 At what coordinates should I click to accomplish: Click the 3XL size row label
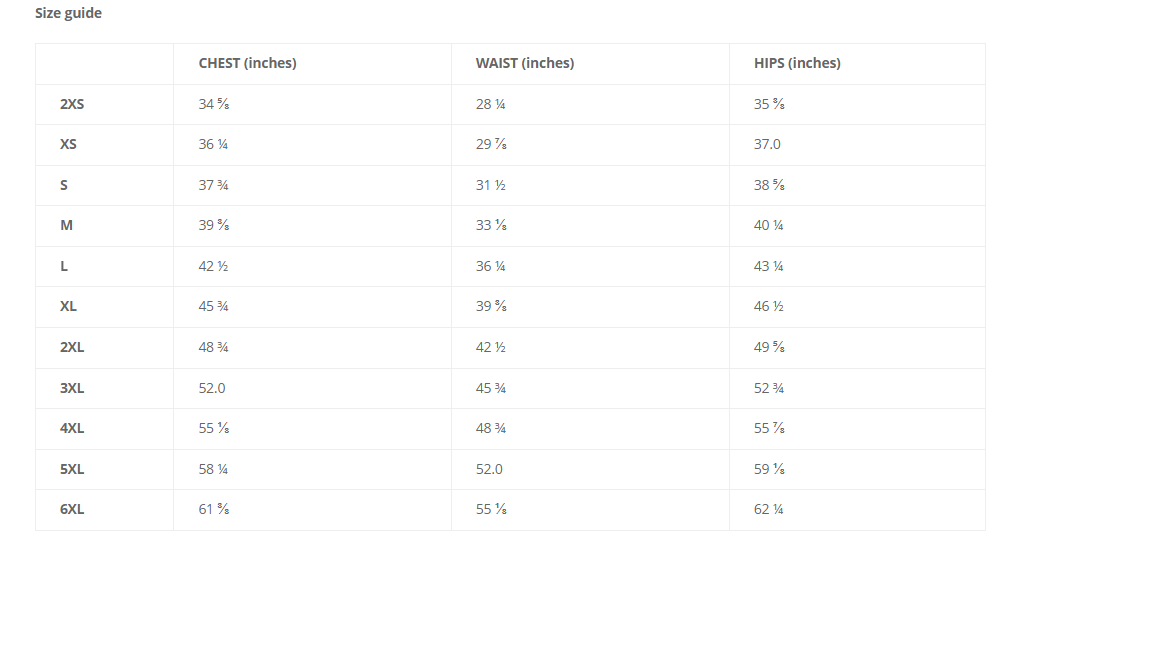point(72,388)
